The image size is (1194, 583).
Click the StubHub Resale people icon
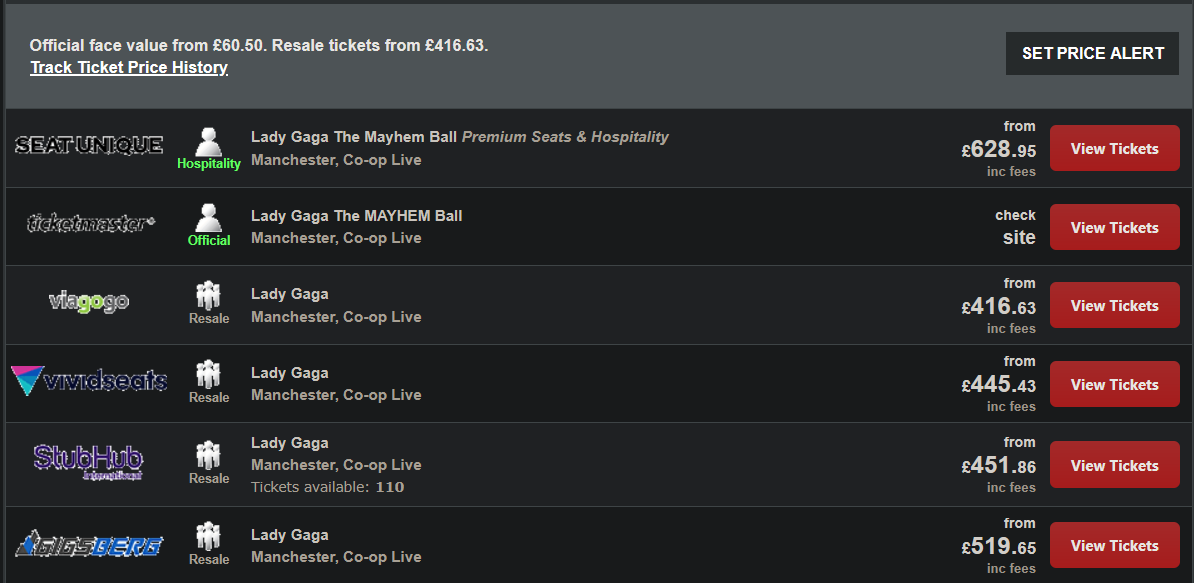pyautogui.click(x=208, y=456)
